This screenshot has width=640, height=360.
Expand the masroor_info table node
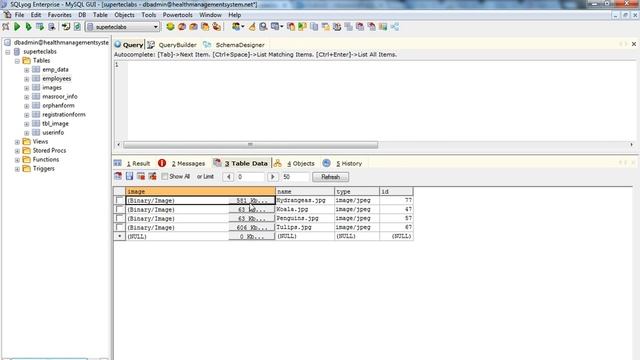27,97
